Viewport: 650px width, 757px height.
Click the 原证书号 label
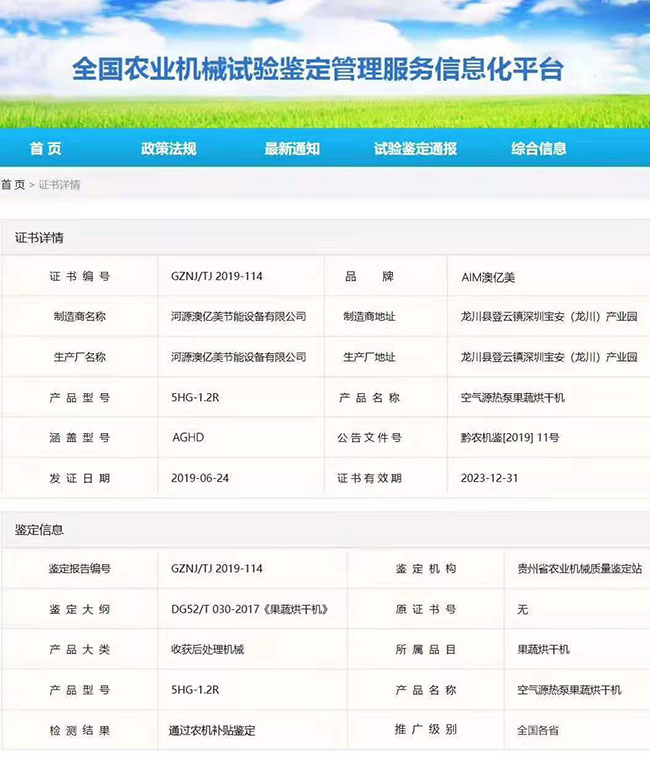426,609
